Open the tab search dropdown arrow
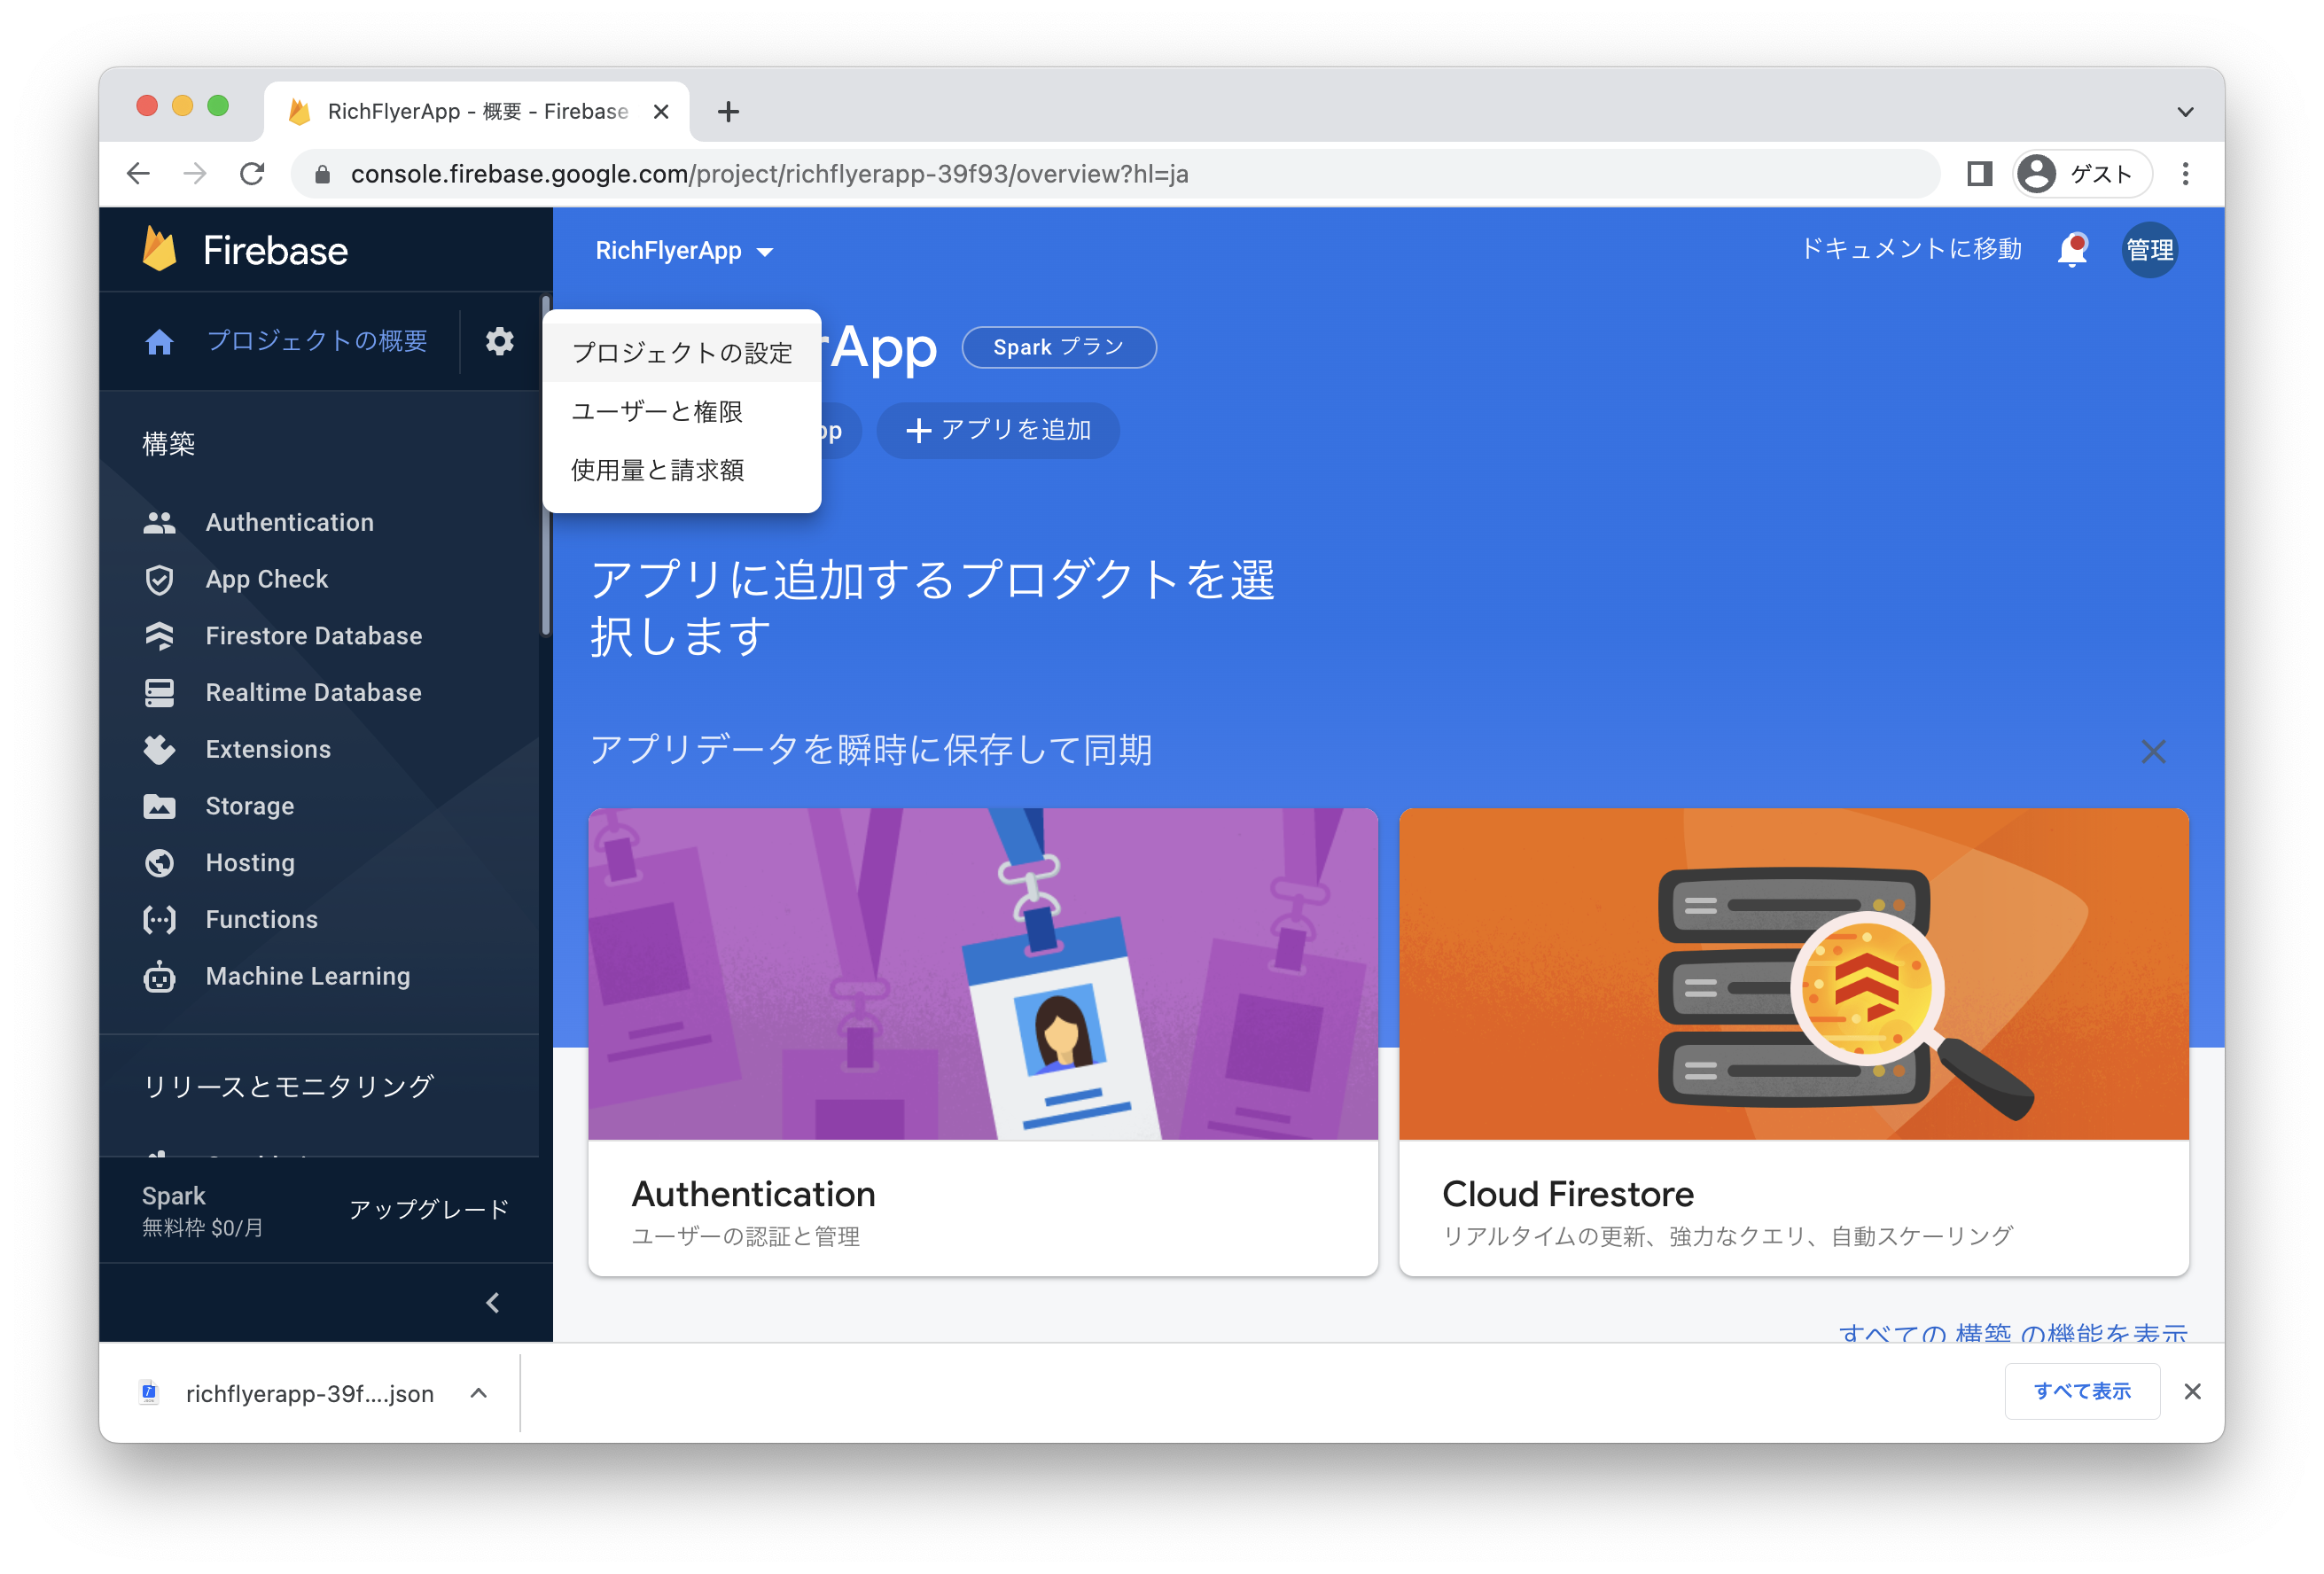The width and height of the screenshot is (2324, 1574). (x=2185, y=111)
